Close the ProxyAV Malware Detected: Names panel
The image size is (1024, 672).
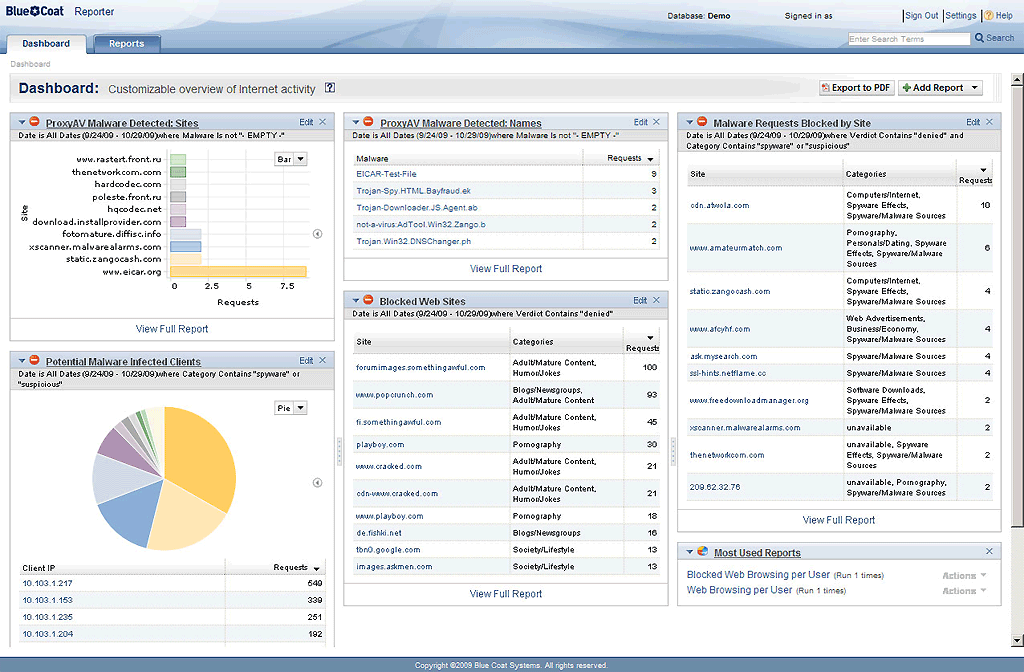[x=656, y=122]
